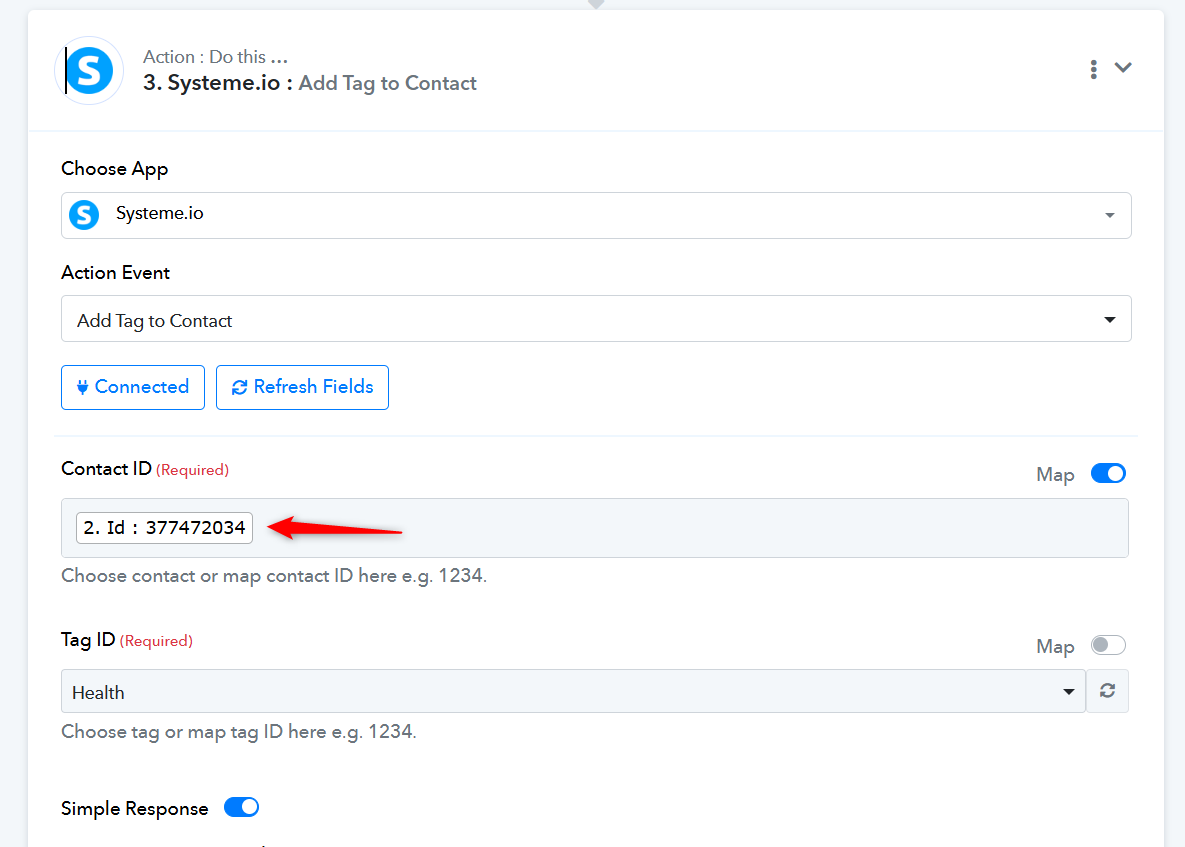This screenshot has width=1185, height=847.
Task: Click the Connected button
Action: [x=133, y=387]
